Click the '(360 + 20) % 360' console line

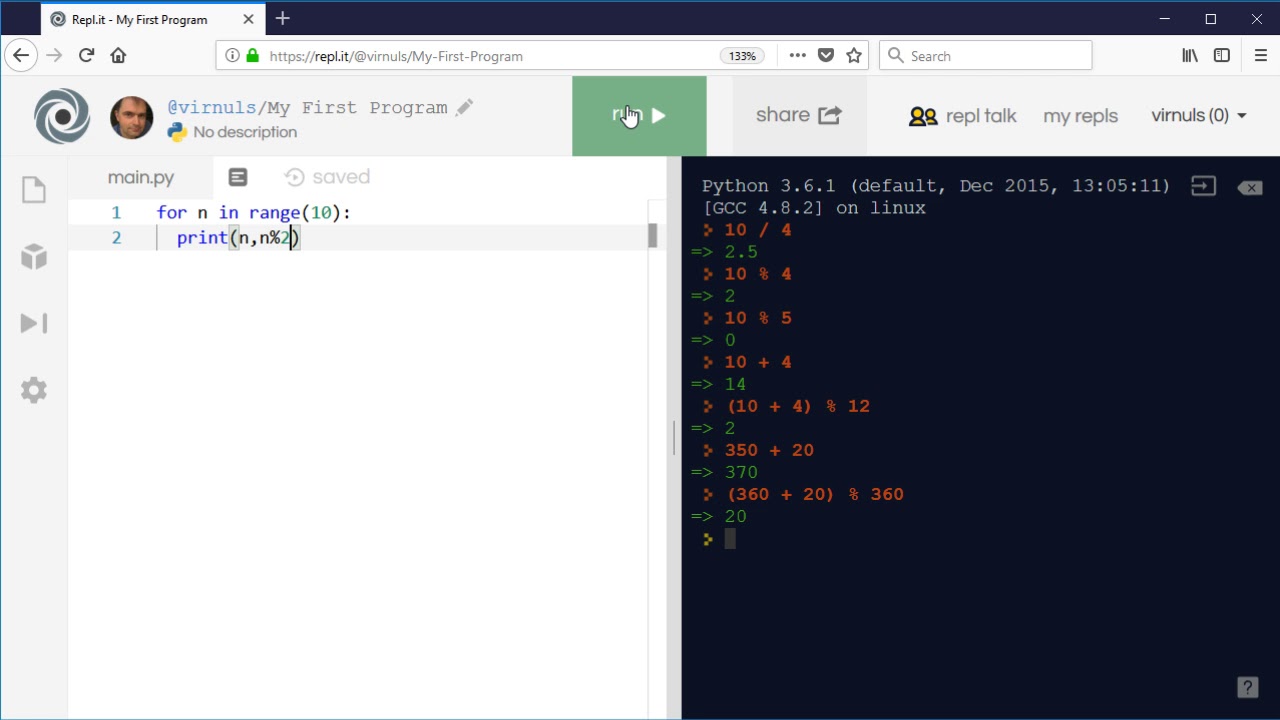point(815,494)
